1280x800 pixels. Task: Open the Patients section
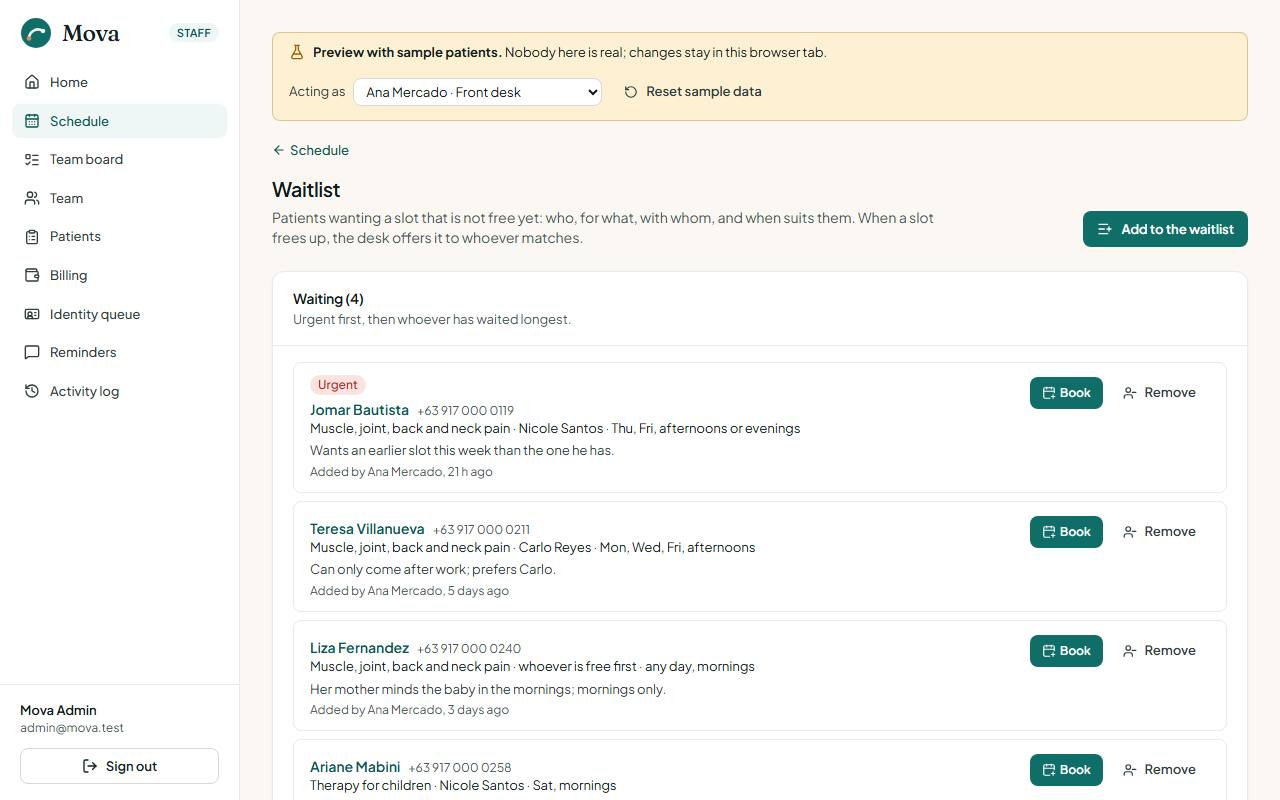point(119,236)
